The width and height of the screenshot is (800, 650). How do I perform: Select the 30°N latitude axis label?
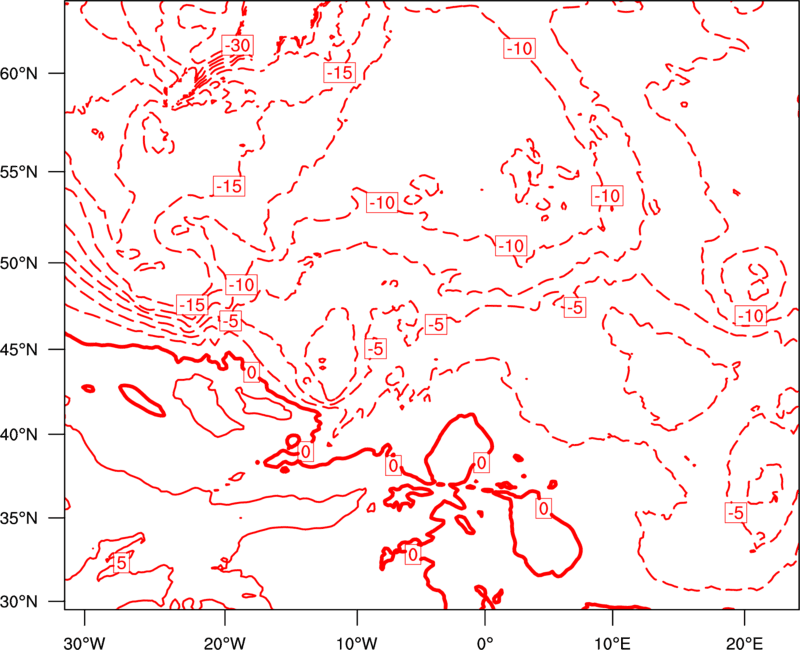point(19,602)
